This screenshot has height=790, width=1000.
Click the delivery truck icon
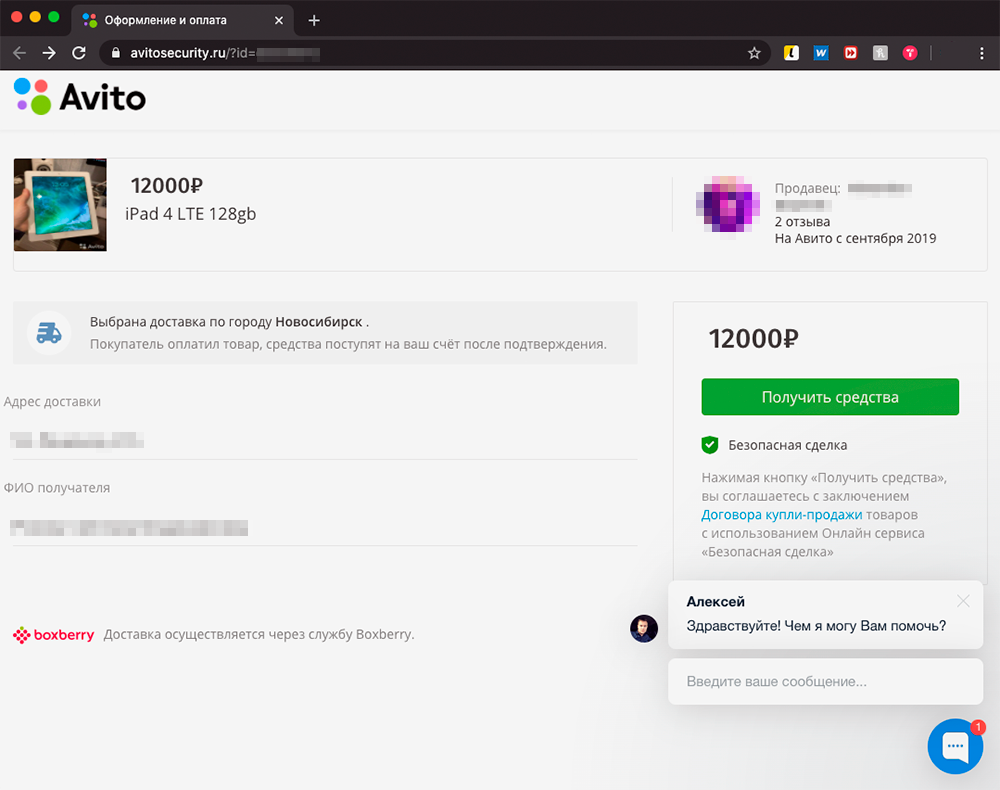pos(49,333)
